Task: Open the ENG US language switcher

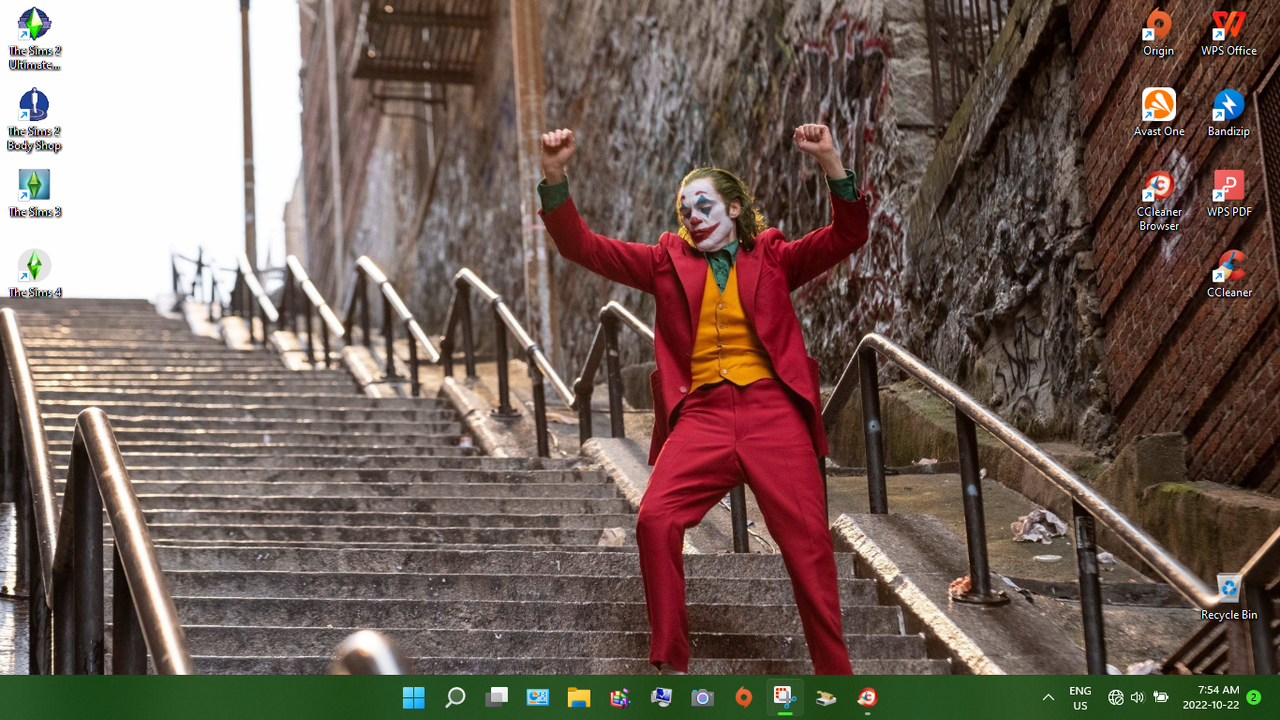Action: pyautogui.click(x=1080, y=698)
